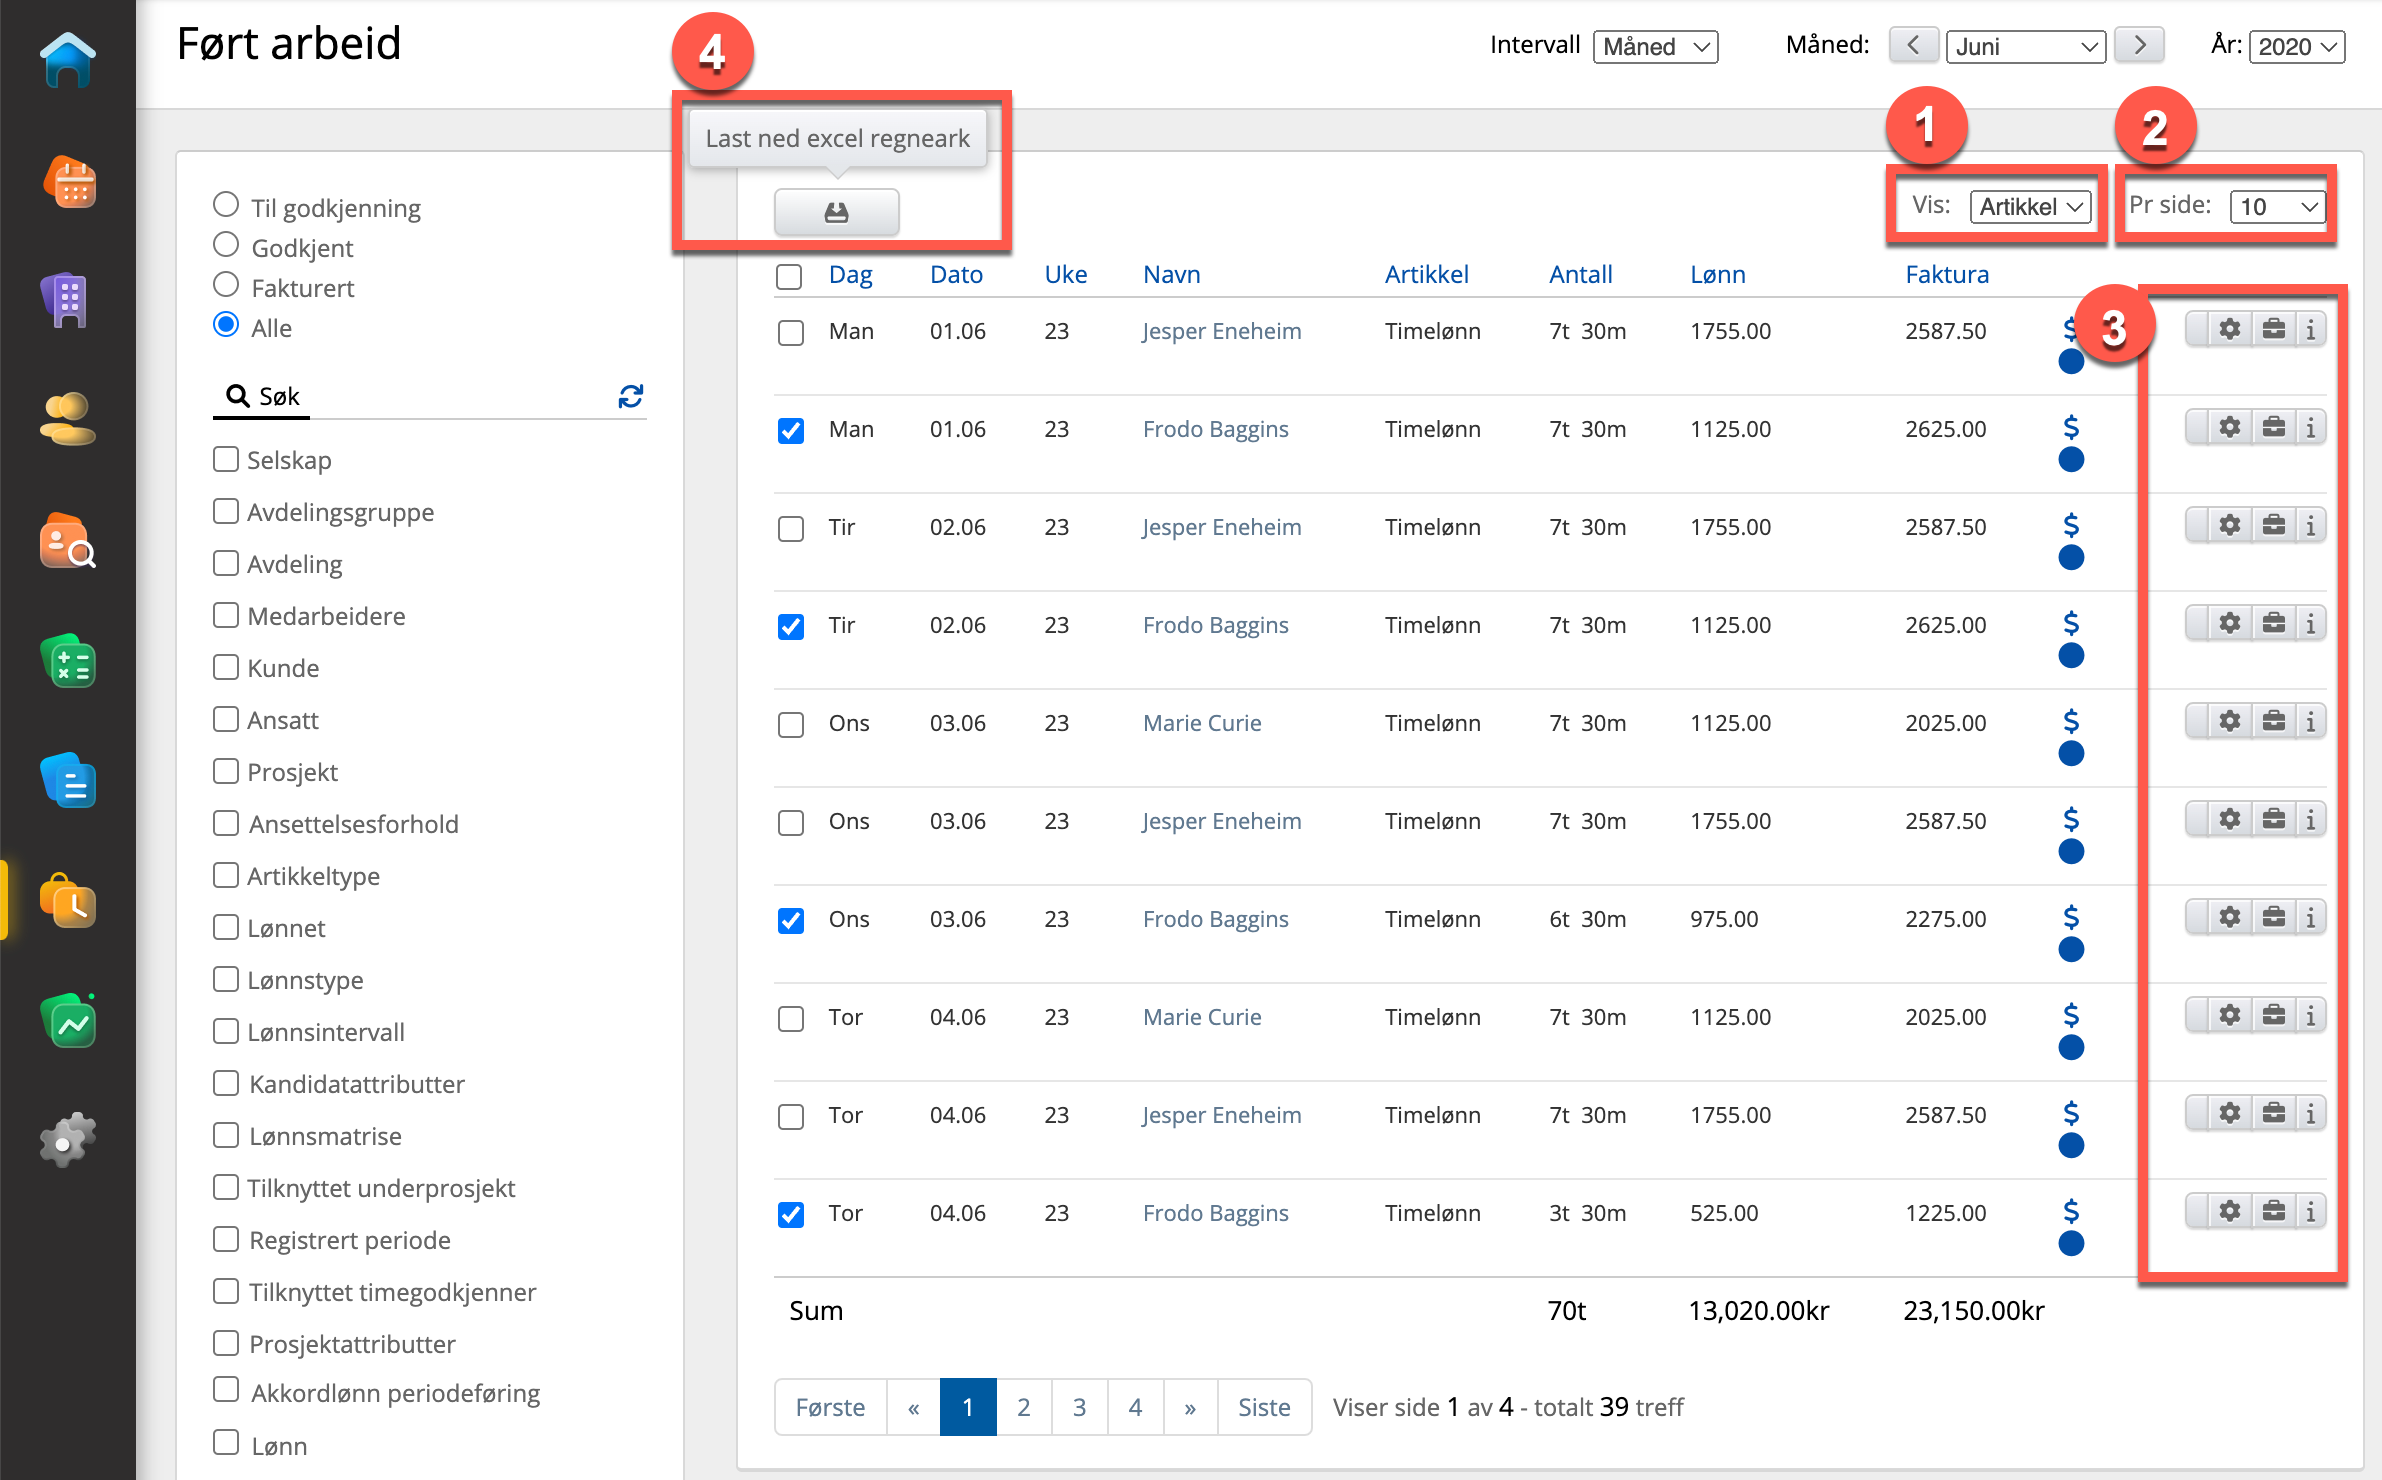Open the sidebar settings gear icon
This screenshot has height=1480, width=2382.
(67, 1139)
